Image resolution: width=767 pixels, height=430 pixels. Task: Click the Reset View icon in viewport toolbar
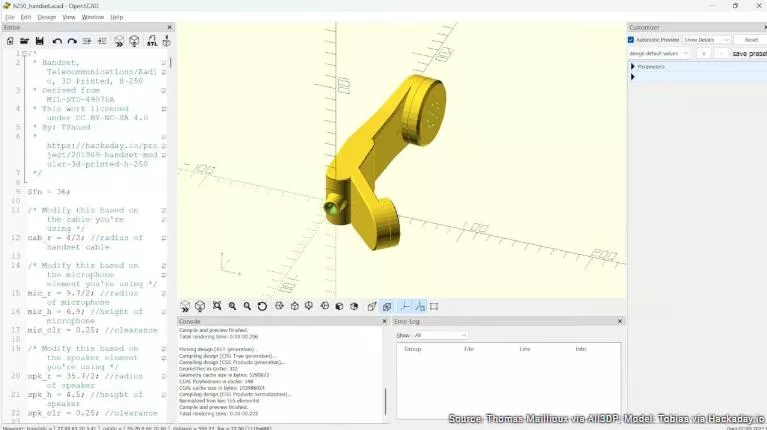click(262, 306)
